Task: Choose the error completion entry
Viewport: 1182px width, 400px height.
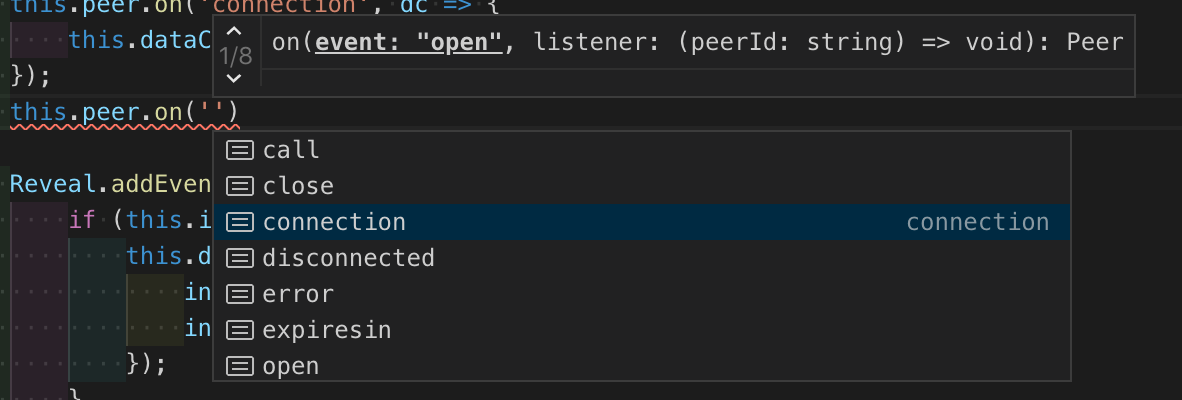Action: (642, 294)
